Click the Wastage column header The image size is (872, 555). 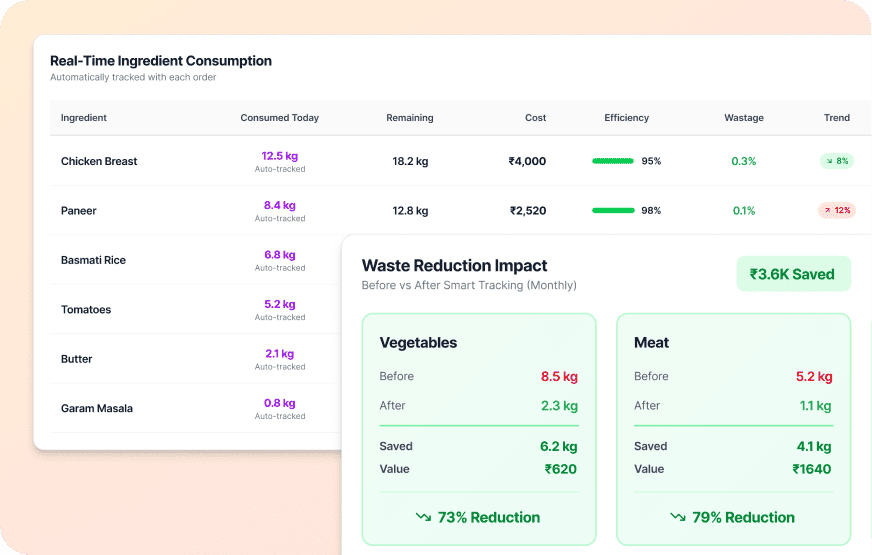click(x=744, y=117)
